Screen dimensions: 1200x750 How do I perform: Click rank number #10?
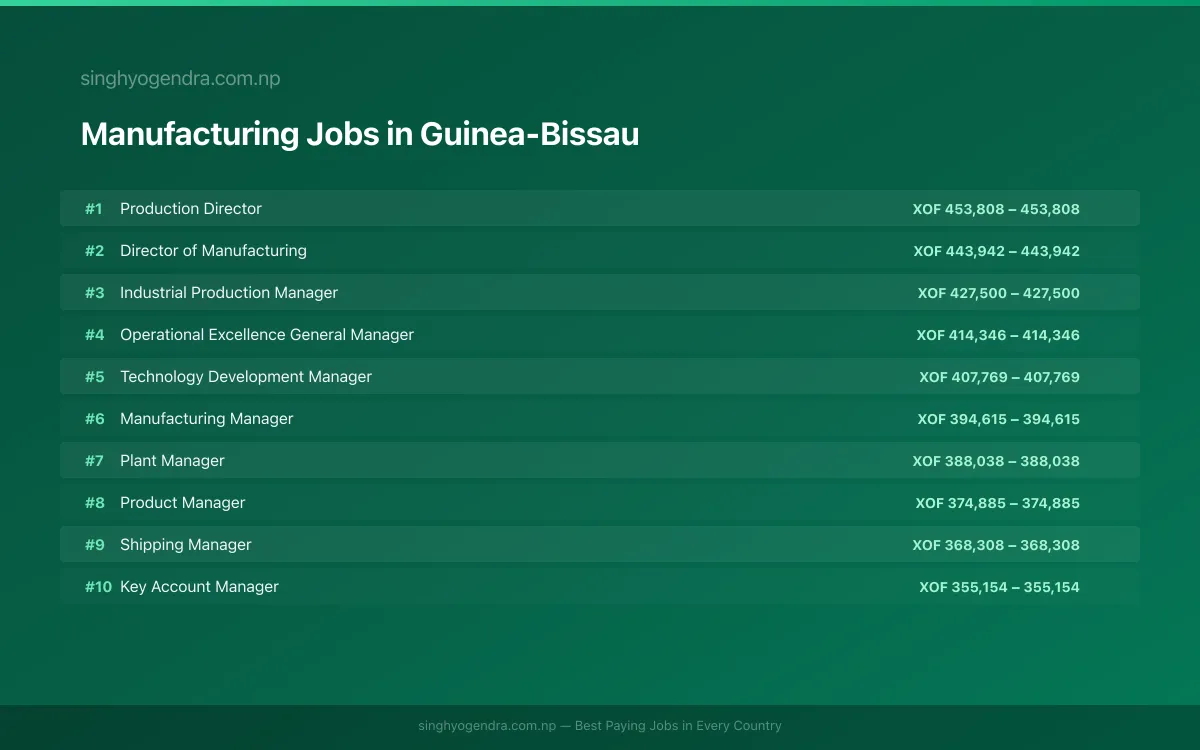pyautogui.click(x=98, y=586)
